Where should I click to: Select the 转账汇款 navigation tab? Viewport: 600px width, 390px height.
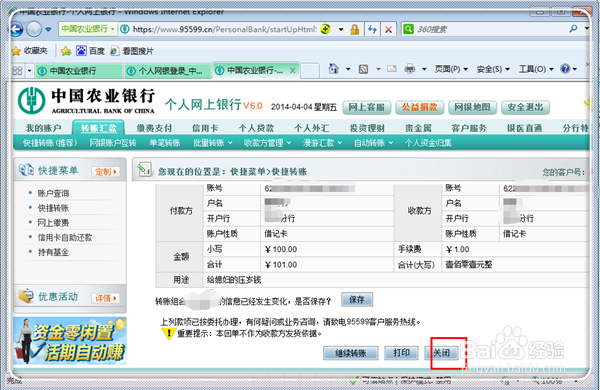coord(98,128)
